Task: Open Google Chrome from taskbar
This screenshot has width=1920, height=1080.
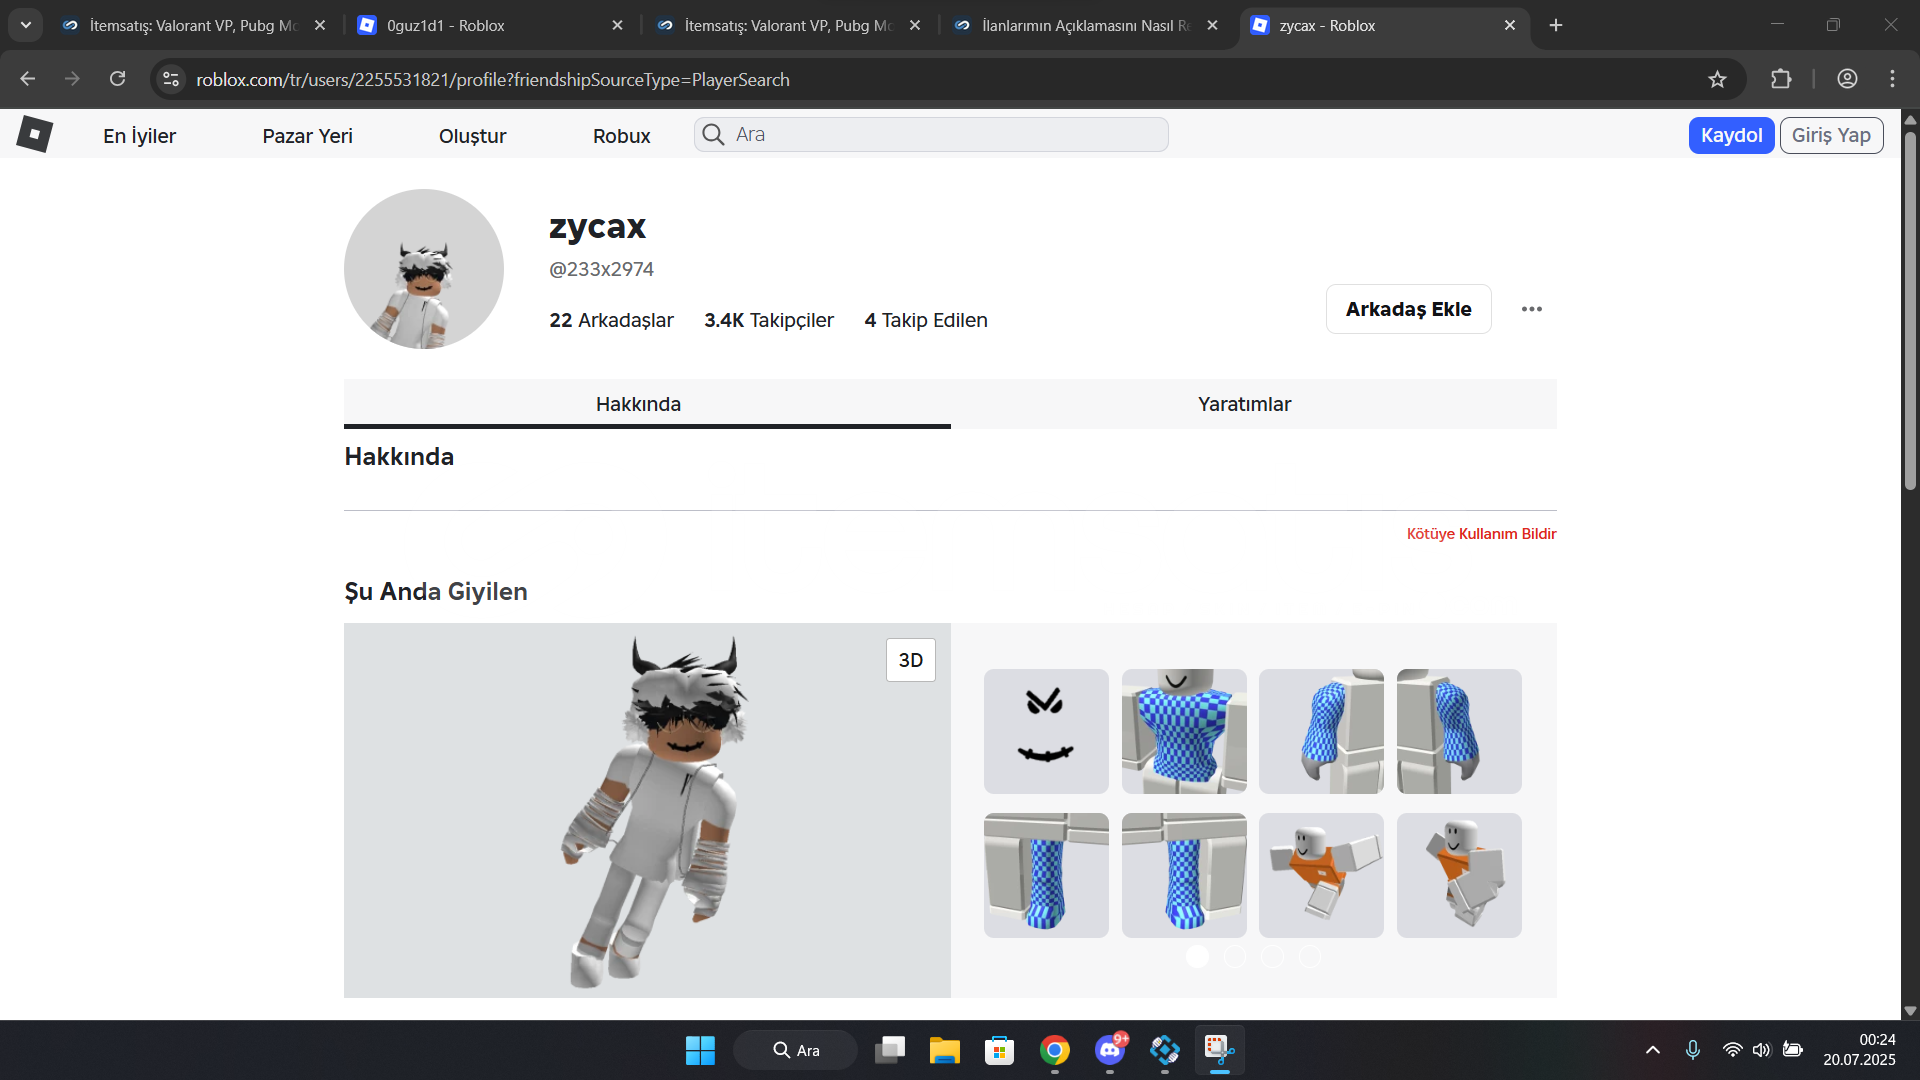Action: click(1054, 1050)
